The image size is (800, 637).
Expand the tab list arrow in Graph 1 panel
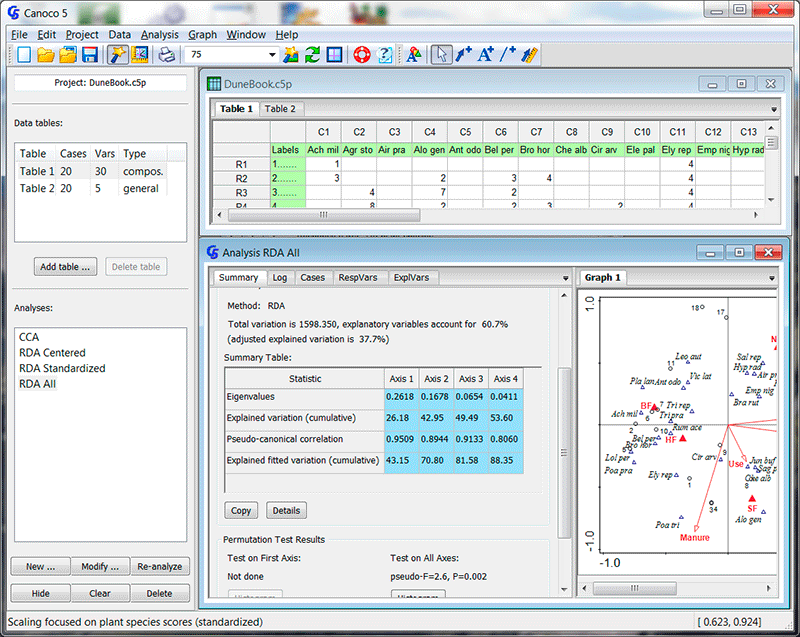[774, 278]
